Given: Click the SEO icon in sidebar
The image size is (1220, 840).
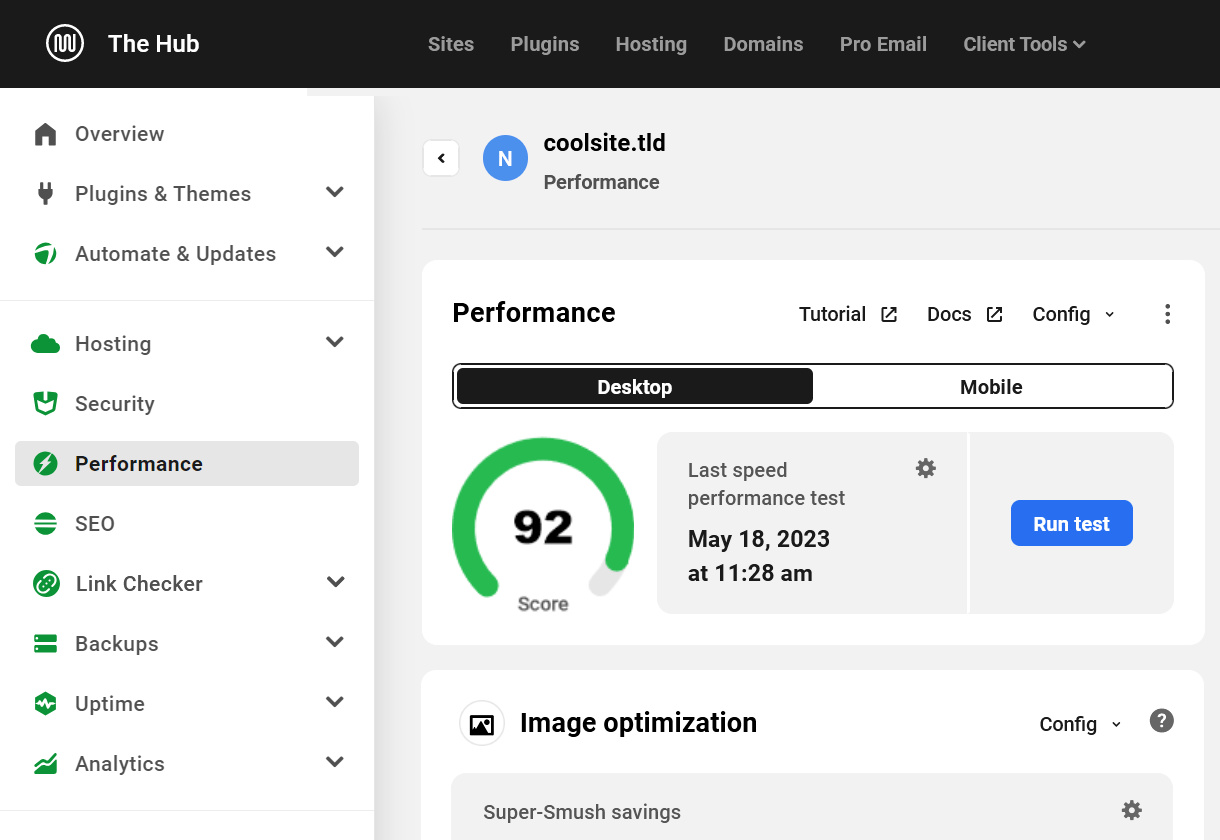Looking at the screenshot, I should coord(45,524).
